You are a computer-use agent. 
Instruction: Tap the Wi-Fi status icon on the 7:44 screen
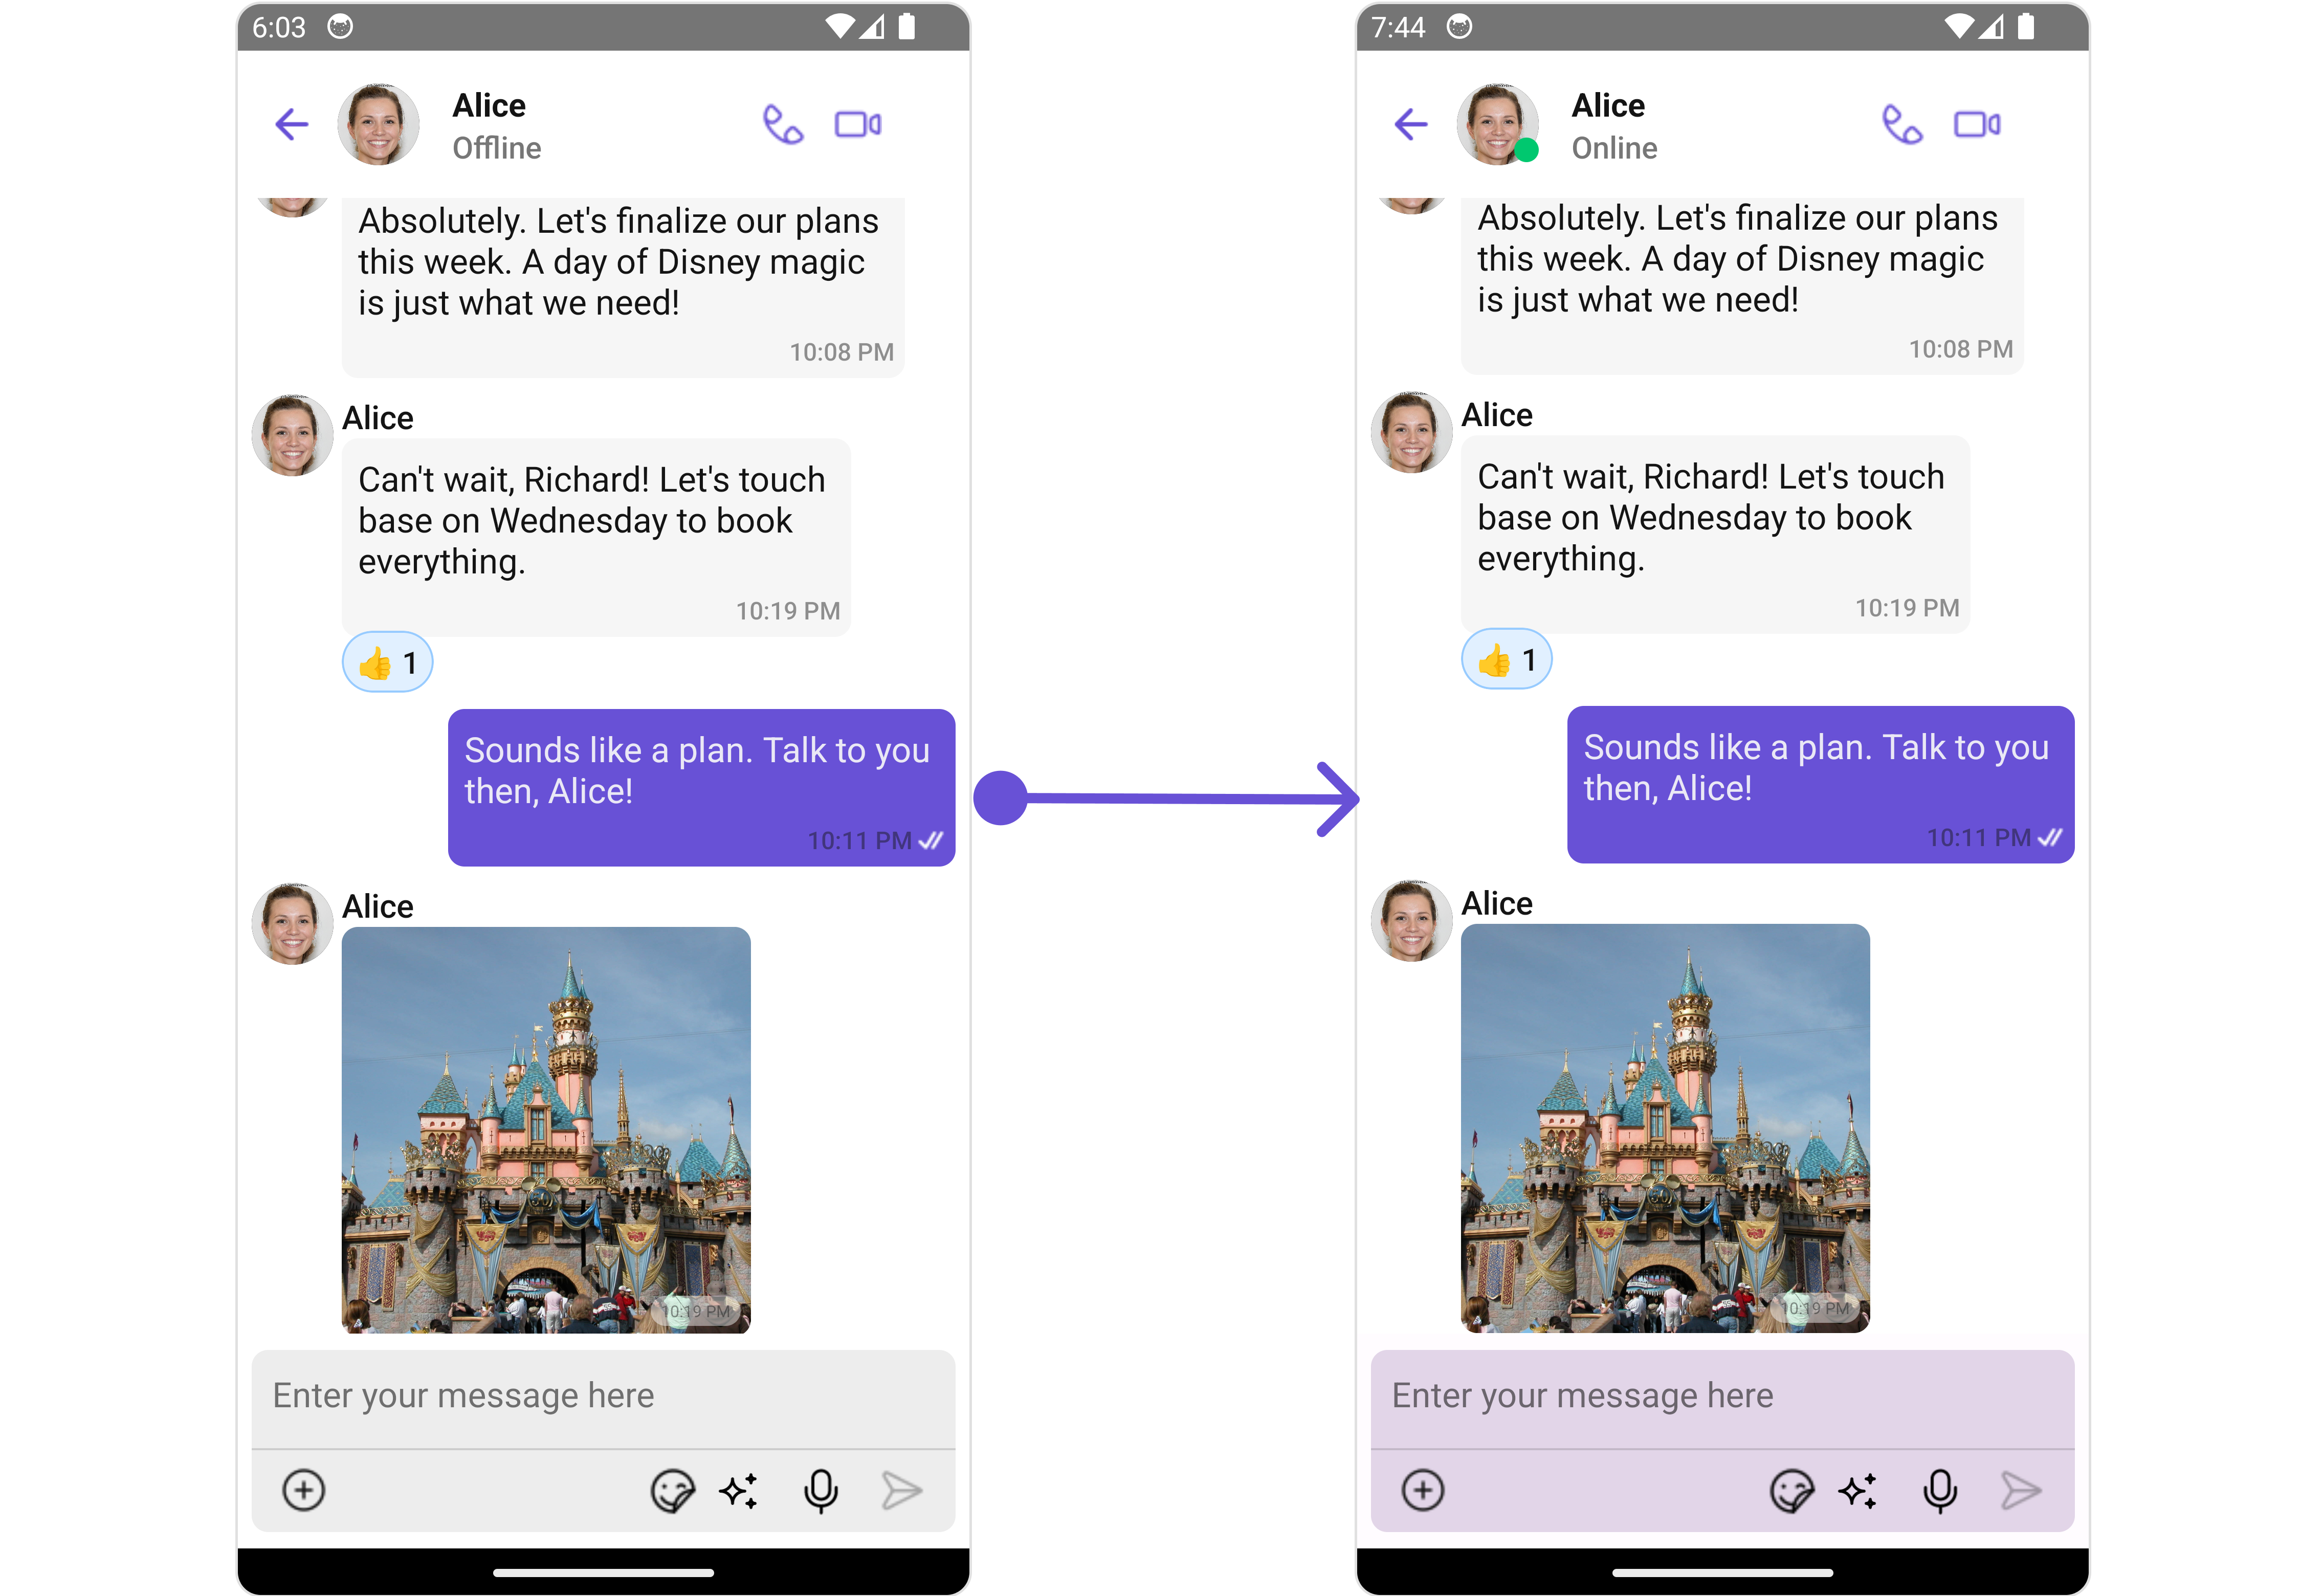coord(1958,26)
